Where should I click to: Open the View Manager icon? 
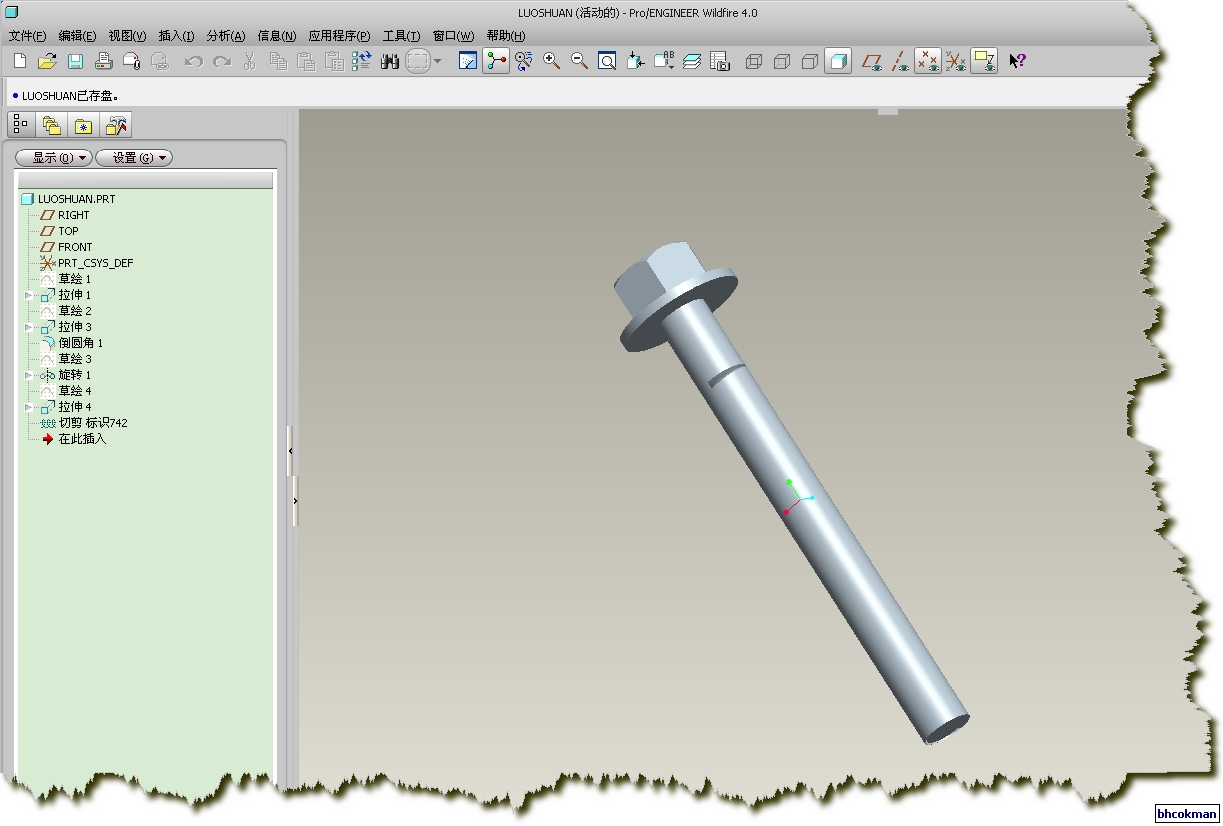pyautogui.click(x=720, y=61)
